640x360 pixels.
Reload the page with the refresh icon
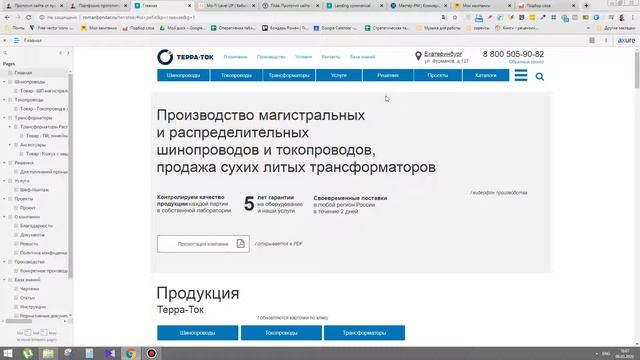click(x=29, y=18)
